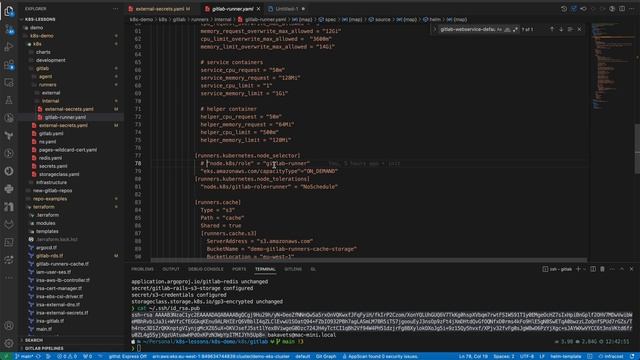
Task: Click Spaces: 2 indentation in status bar
Action: click(x=504, y=356)
